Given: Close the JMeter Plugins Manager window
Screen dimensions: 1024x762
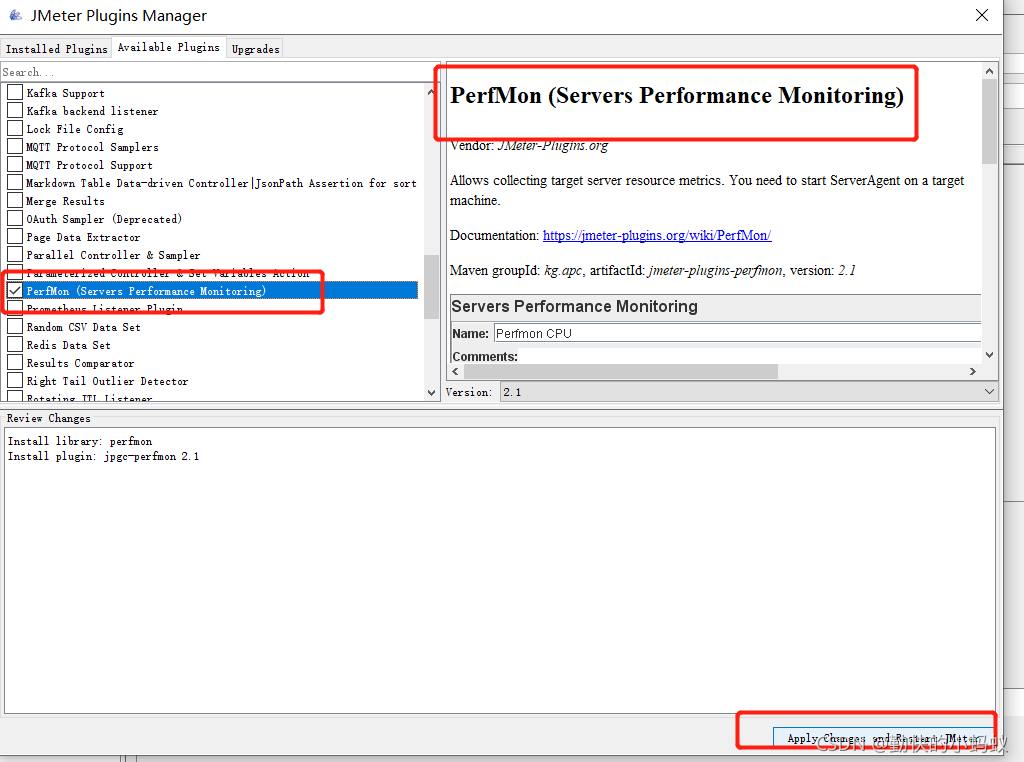Looking at the screenshot, I should tap(982, 15).
